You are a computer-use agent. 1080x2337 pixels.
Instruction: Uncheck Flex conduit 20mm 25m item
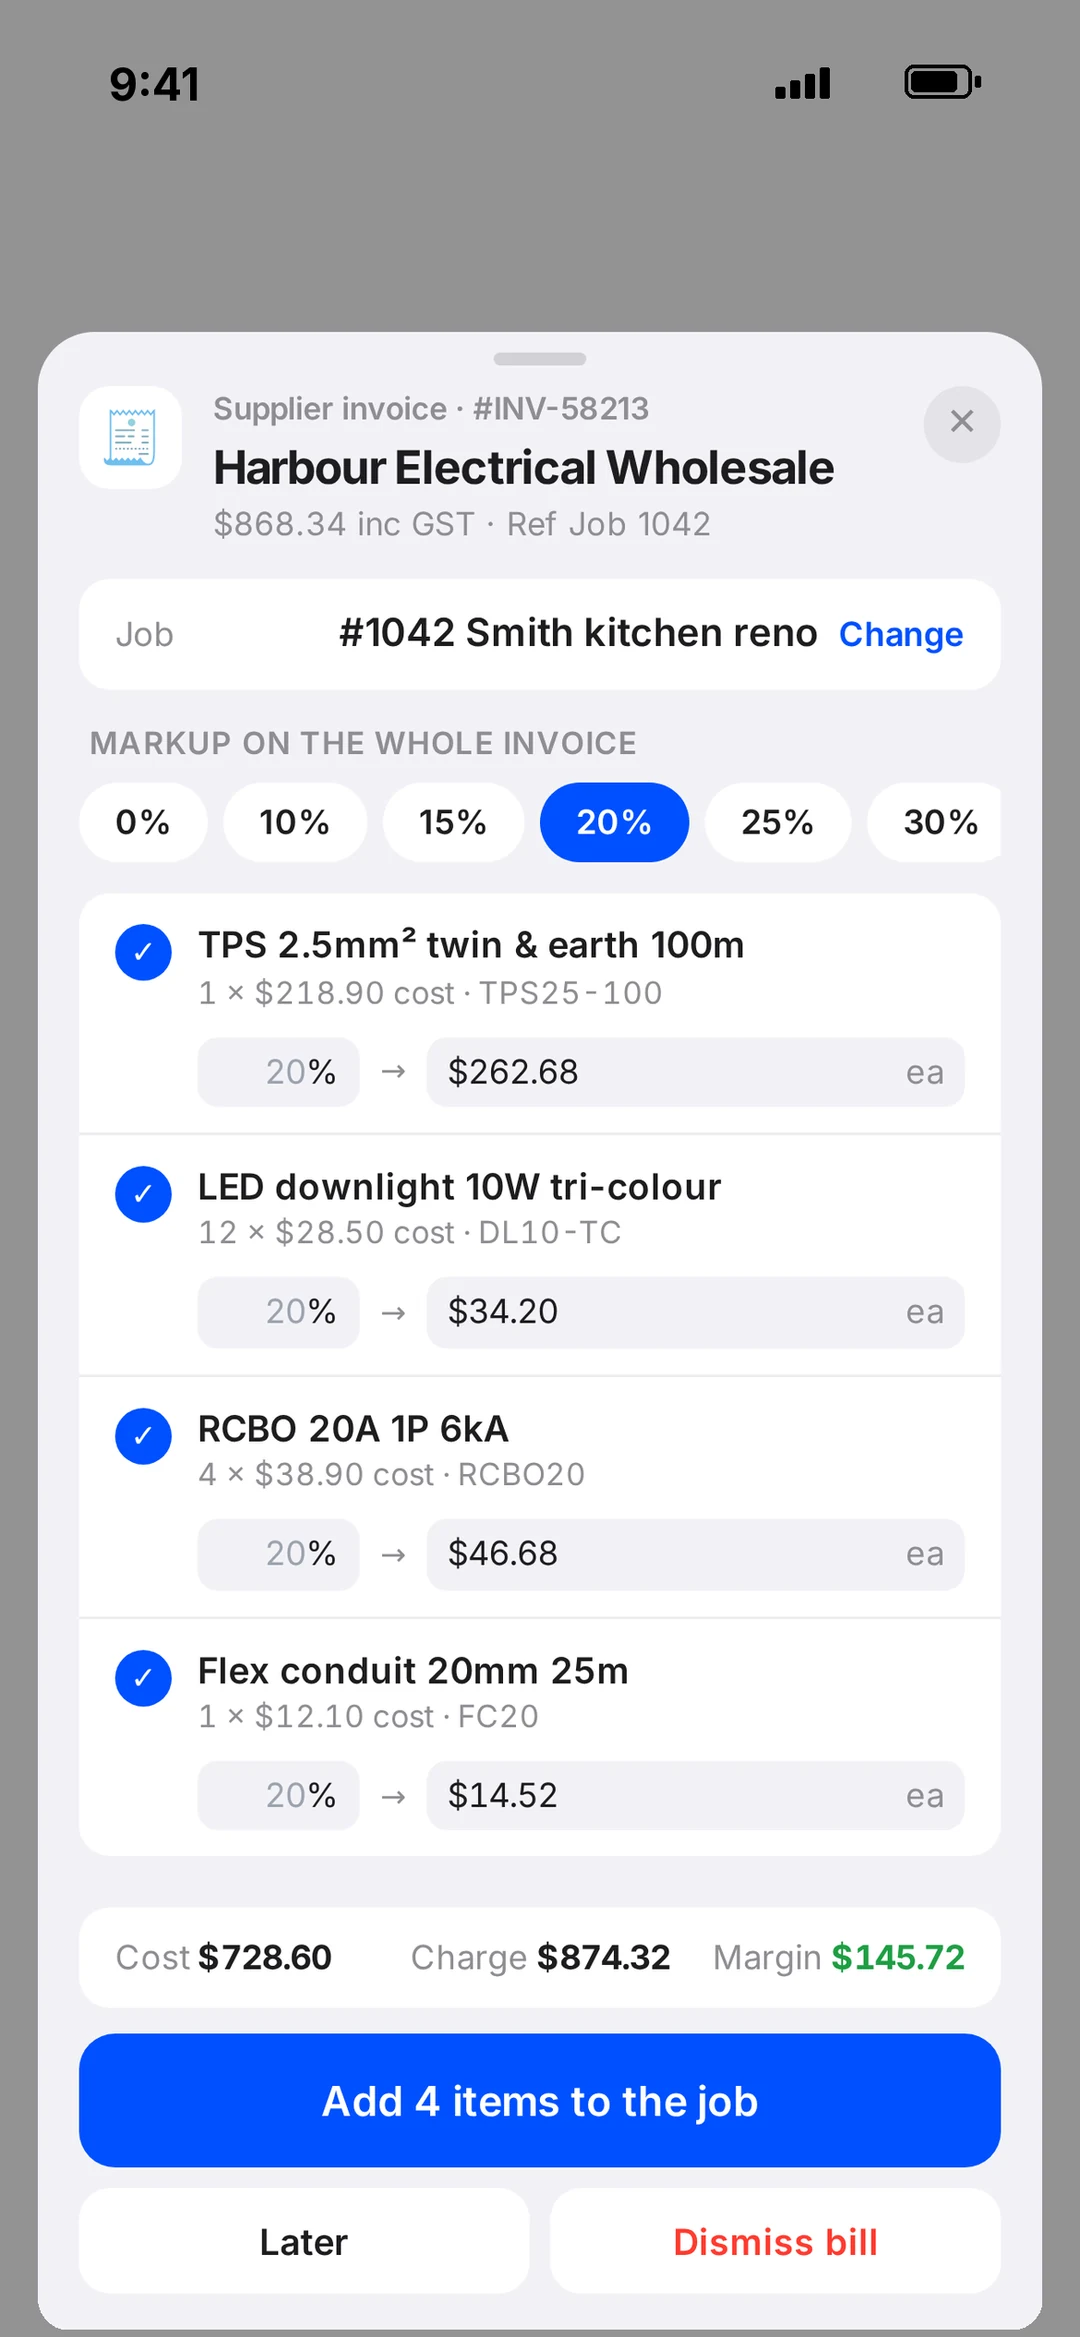(143, 1678)
